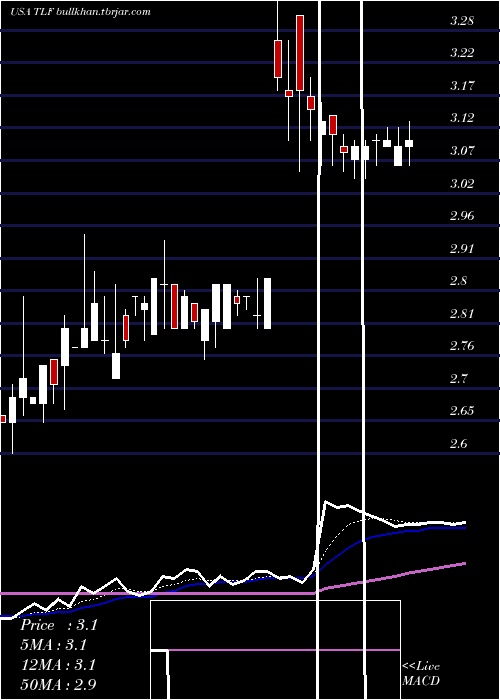Click the 5MA : 3.1 readout
This screenshot has width=500, height=700.
(x=54, y=645)
